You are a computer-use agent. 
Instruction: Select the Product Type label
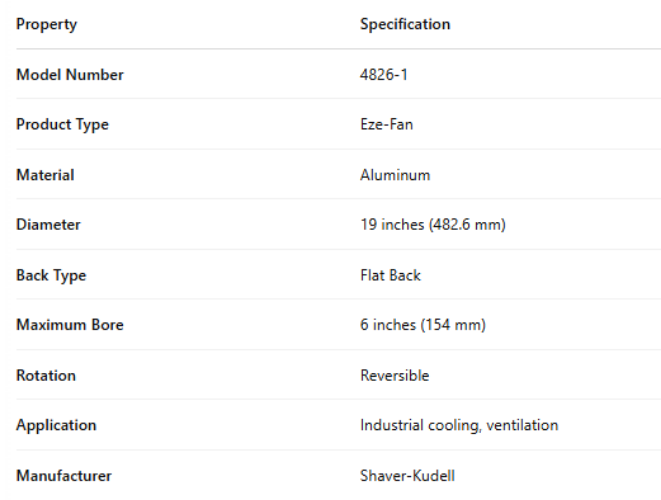tap(62, 125)
